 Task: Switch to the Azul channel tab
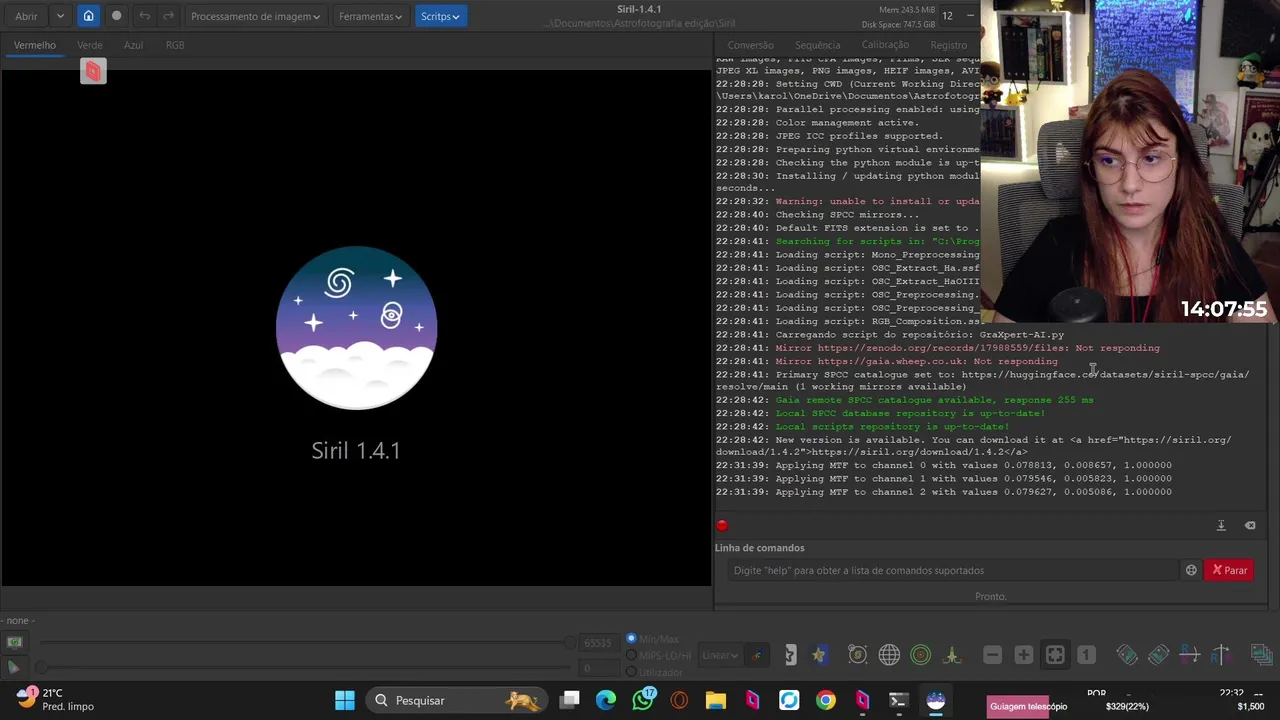click(x=133, y=45)
